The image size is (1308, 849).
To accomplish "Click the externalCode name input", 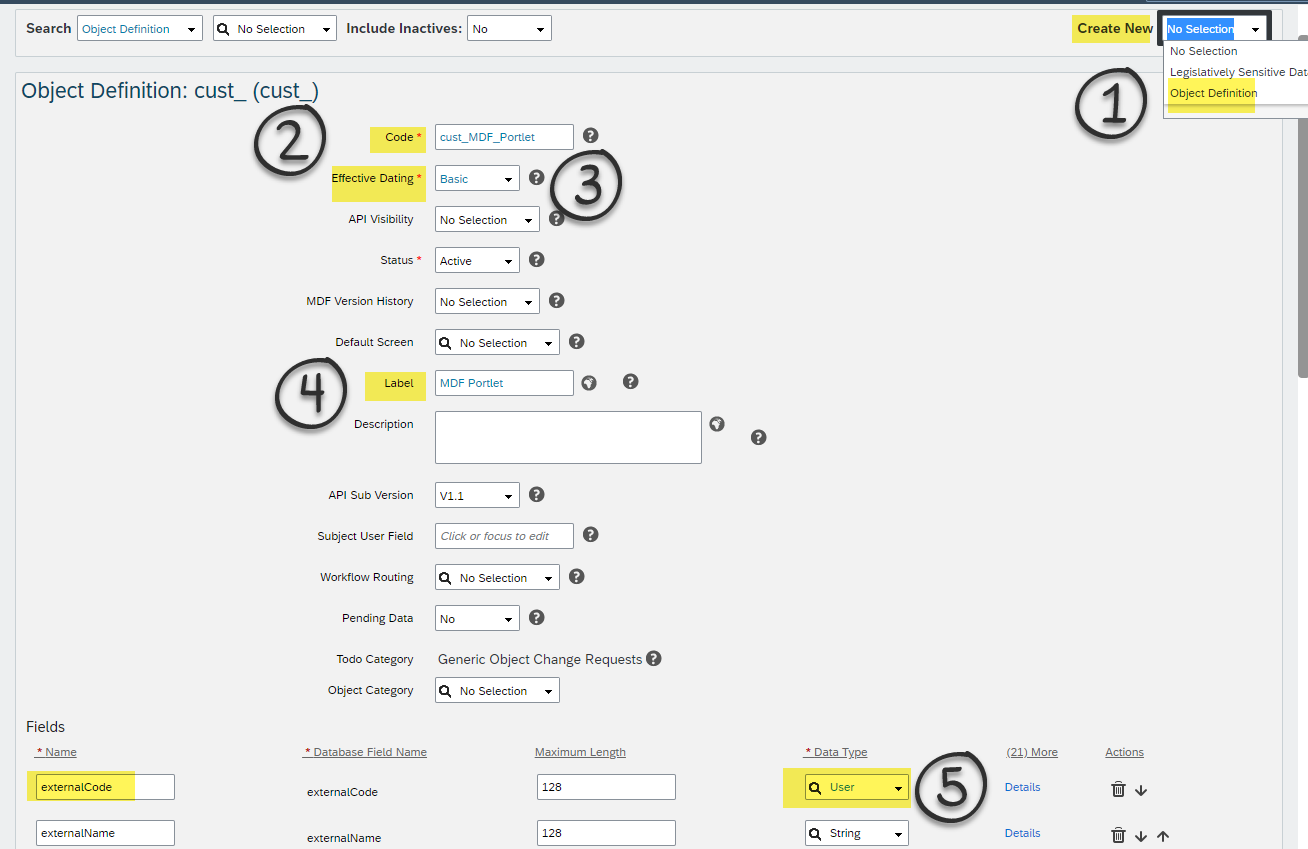I will click(x=105, y=787).
